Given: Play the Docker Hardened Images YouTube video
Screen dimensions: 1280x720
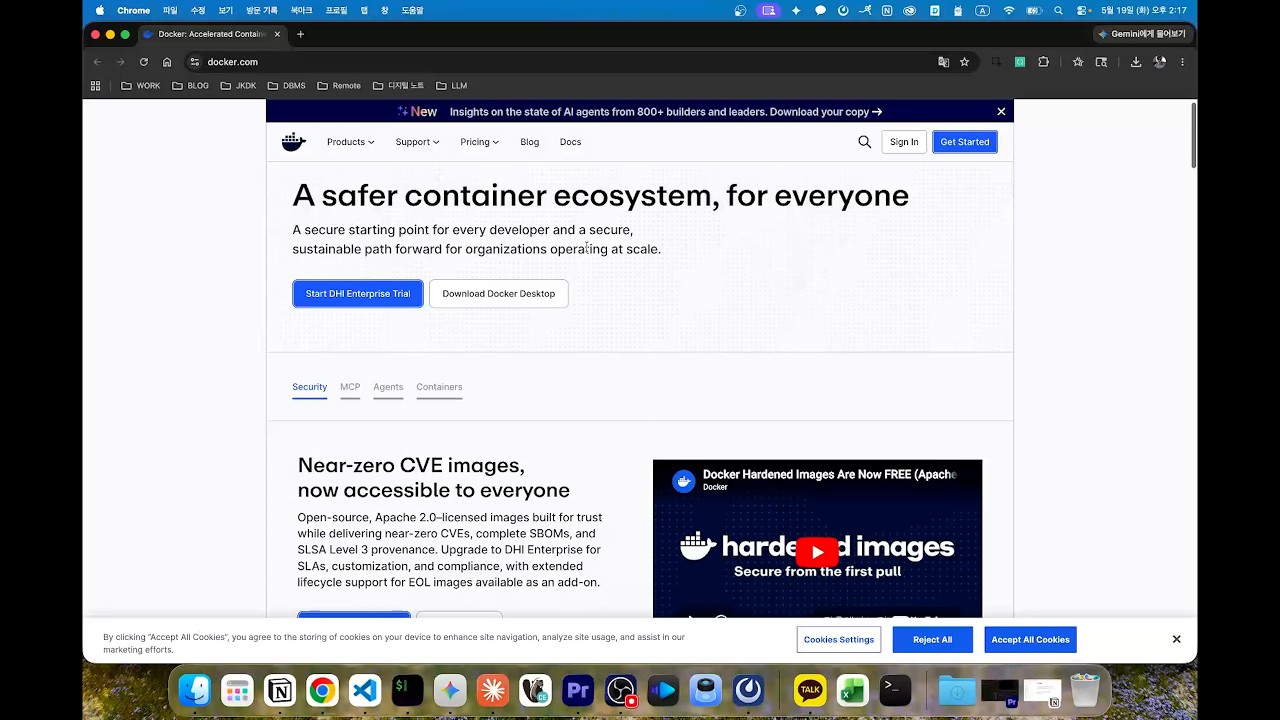Looking at the screenshot, I should pos(817,551).
